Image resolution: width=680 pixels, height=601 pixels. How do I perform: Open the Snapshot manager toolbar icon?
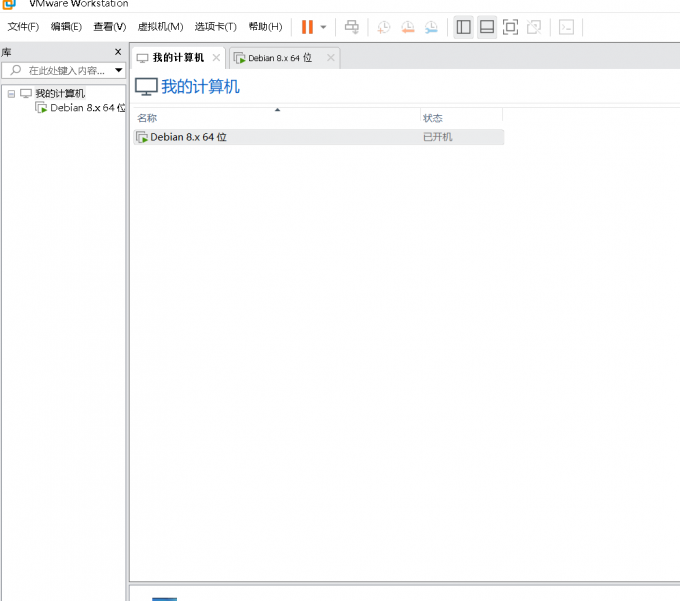point(431,27)
